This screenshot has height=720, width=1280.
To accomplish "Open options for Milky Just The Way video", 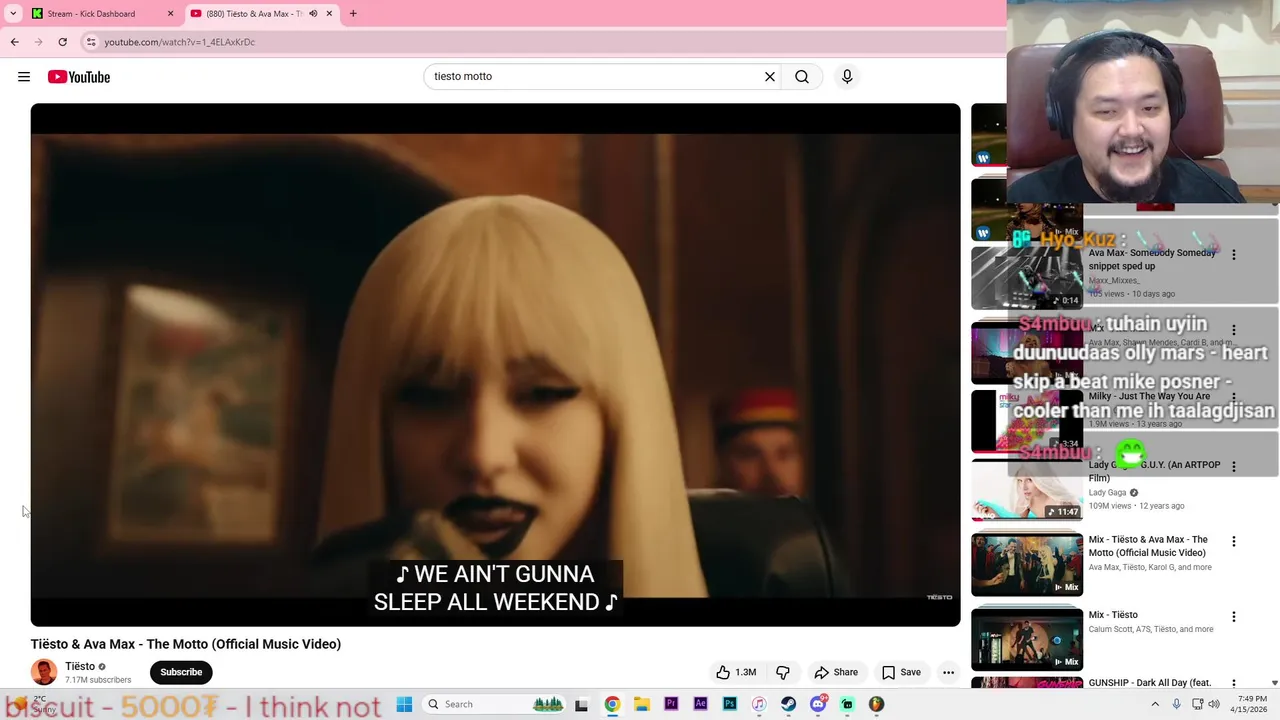I will pyautogui.click(x=1233, y=398).
